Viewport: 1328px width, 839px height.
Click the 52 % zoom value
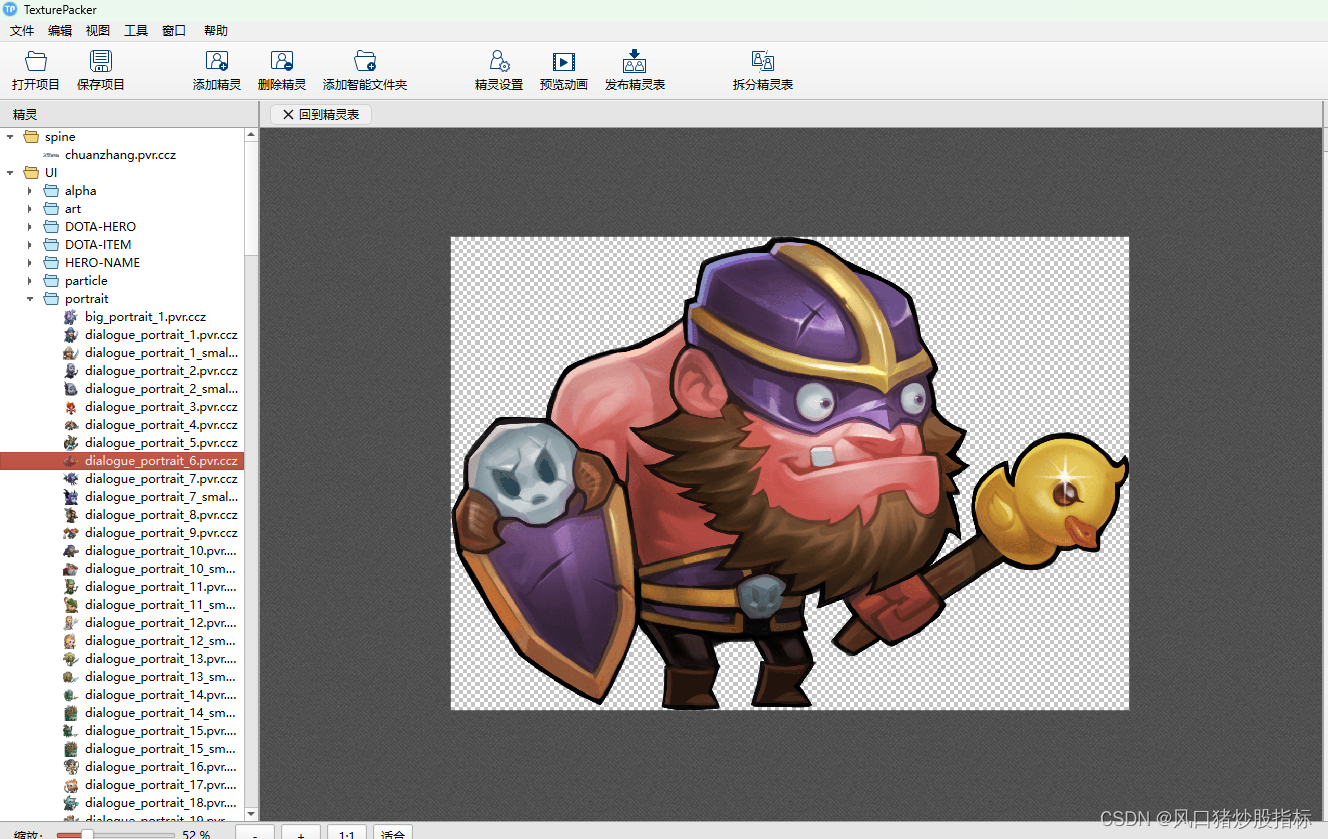pos(196,835)
